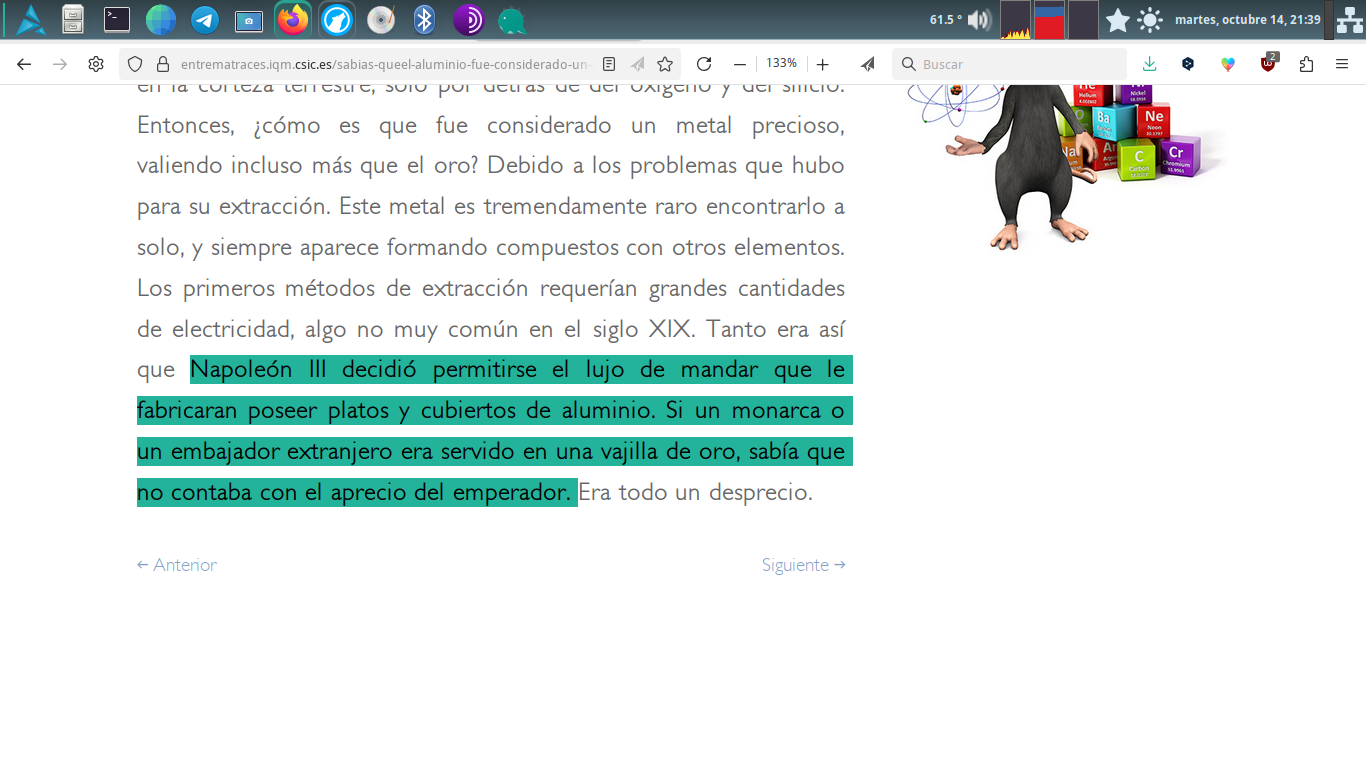Viewport: 1366px width, 768px height.
Task: Zoom in with the plus button
Action: click(x=822, y=64)
